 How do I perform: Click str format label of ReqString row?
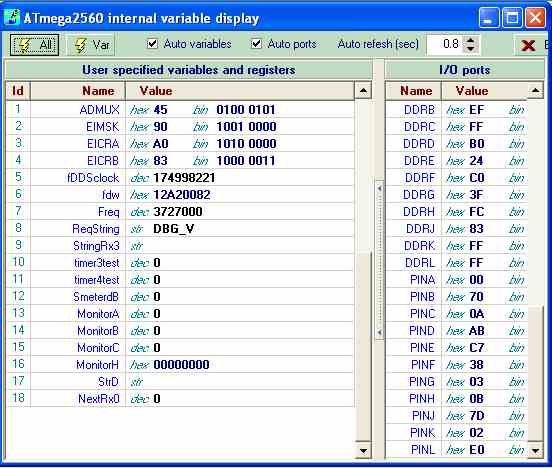tap(137, 229)
